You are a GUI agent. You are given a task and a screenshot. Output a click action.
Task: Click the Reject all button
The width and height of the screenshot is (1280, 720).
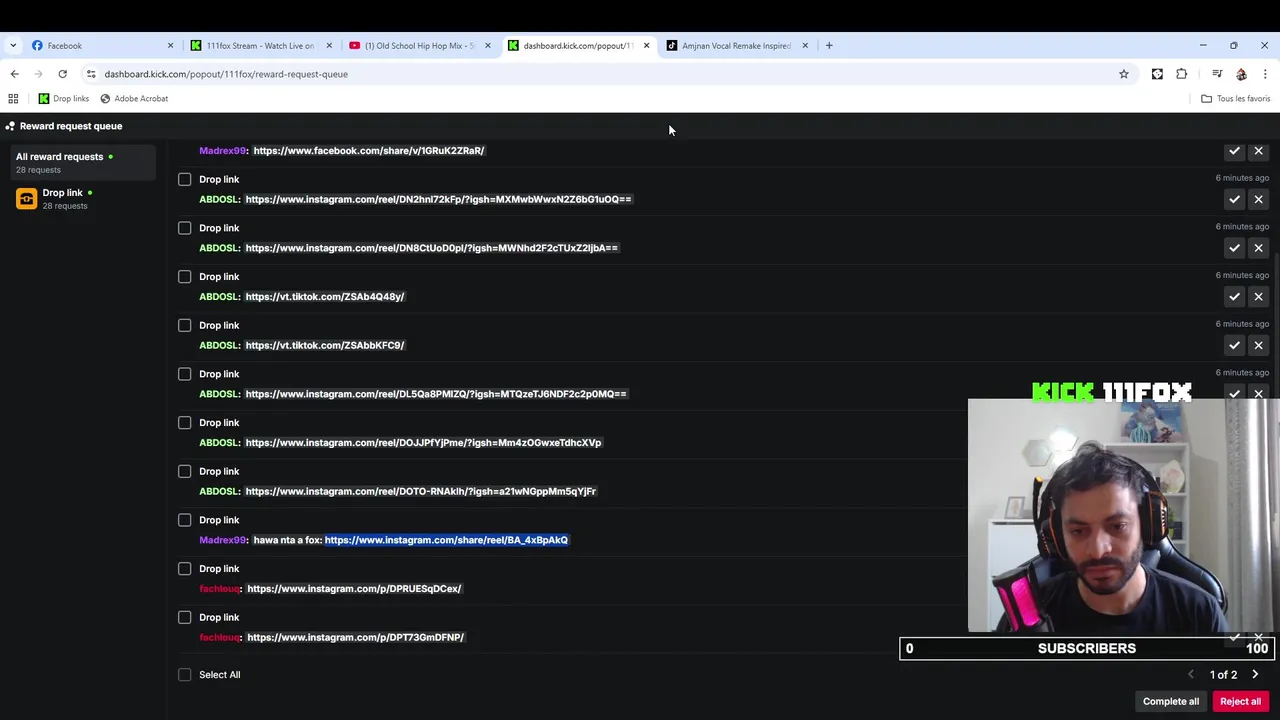[1240, 702]
